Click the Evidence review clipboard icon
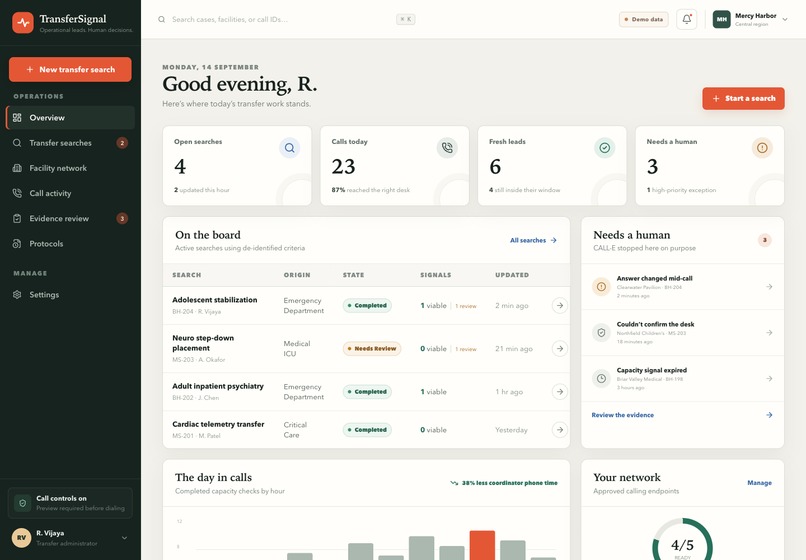Viewport: 806px width, 560px height. click(x=17, y=219)
